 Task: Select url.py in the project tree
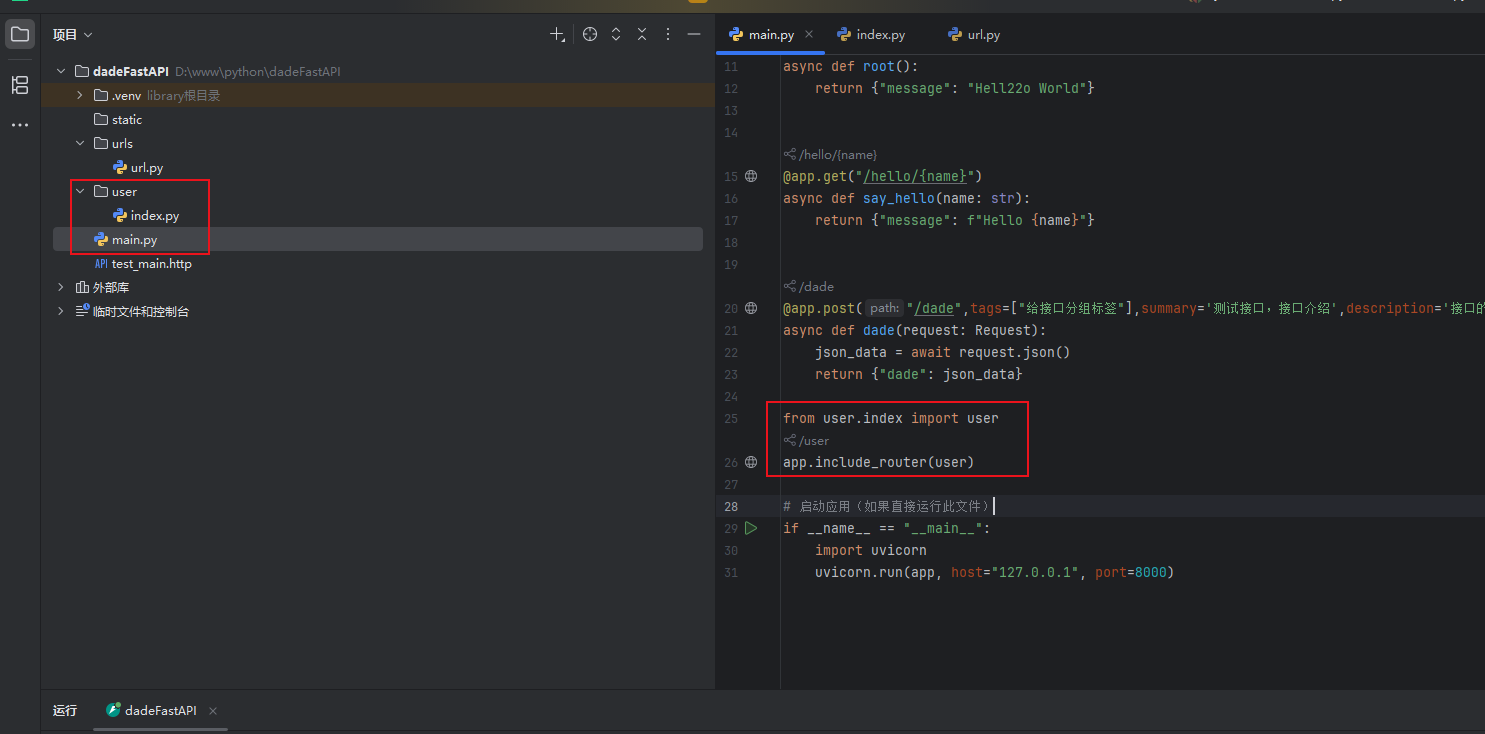coord(147,168)
